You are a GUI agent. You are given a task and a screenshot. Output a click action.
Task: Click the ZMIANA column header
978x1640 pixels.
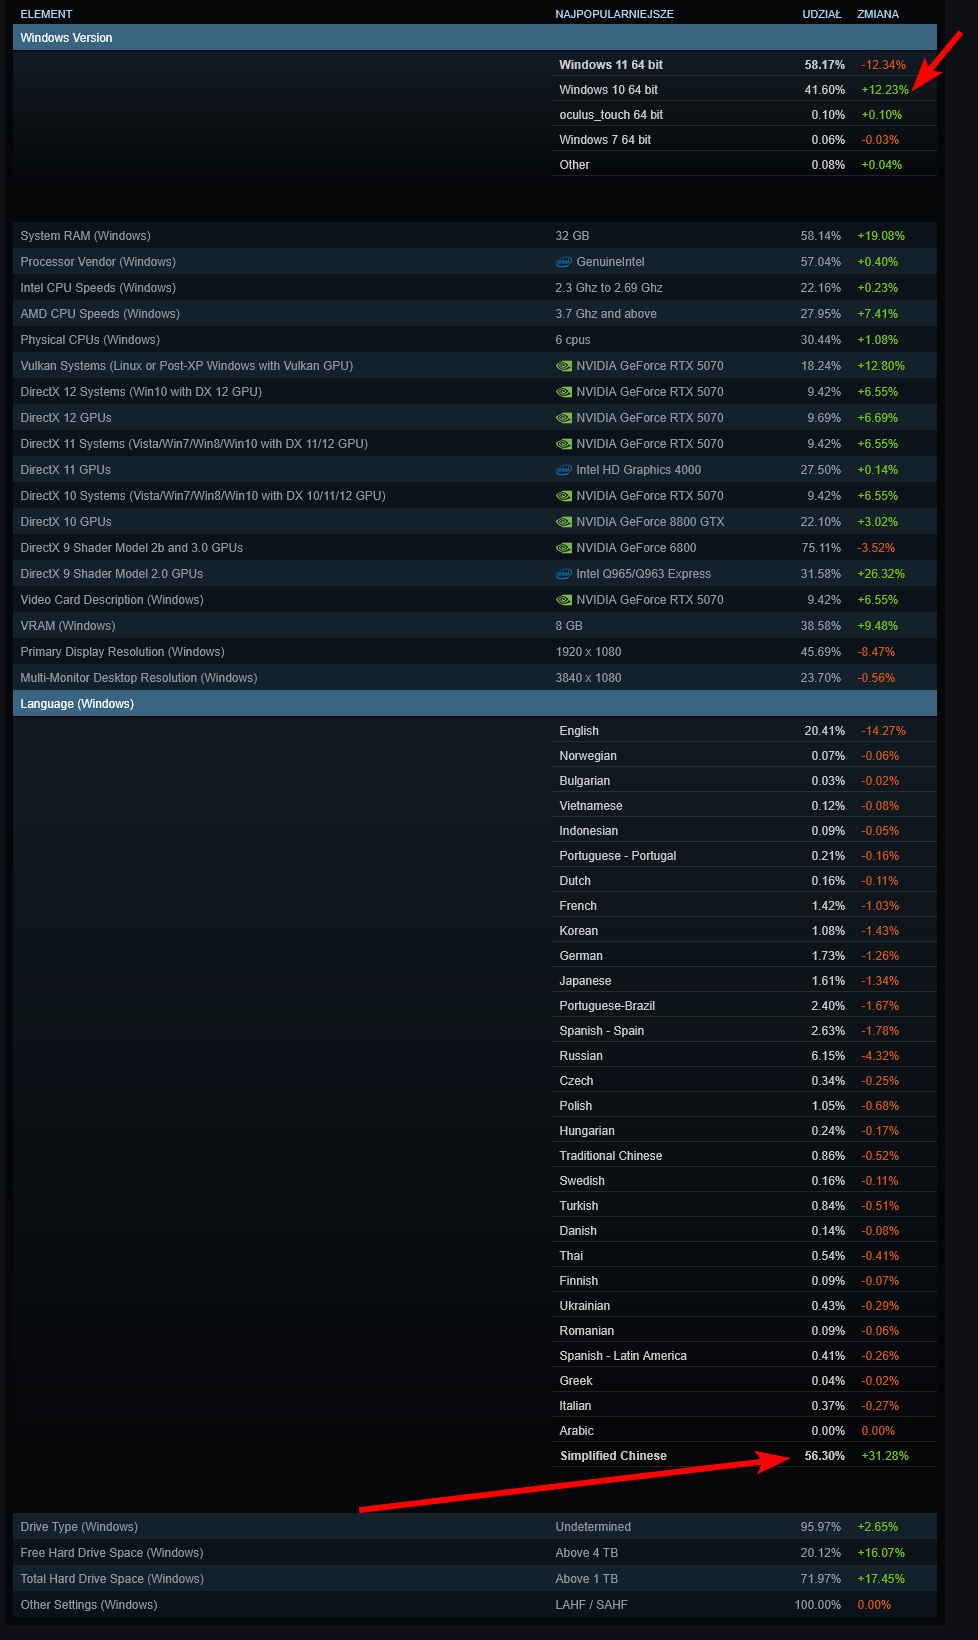[x=878, y=14]
